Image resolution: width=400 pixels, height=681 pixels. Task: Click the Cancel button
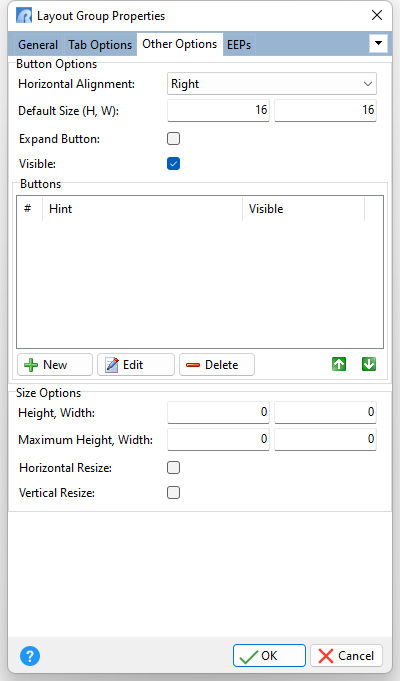[346, 655]
